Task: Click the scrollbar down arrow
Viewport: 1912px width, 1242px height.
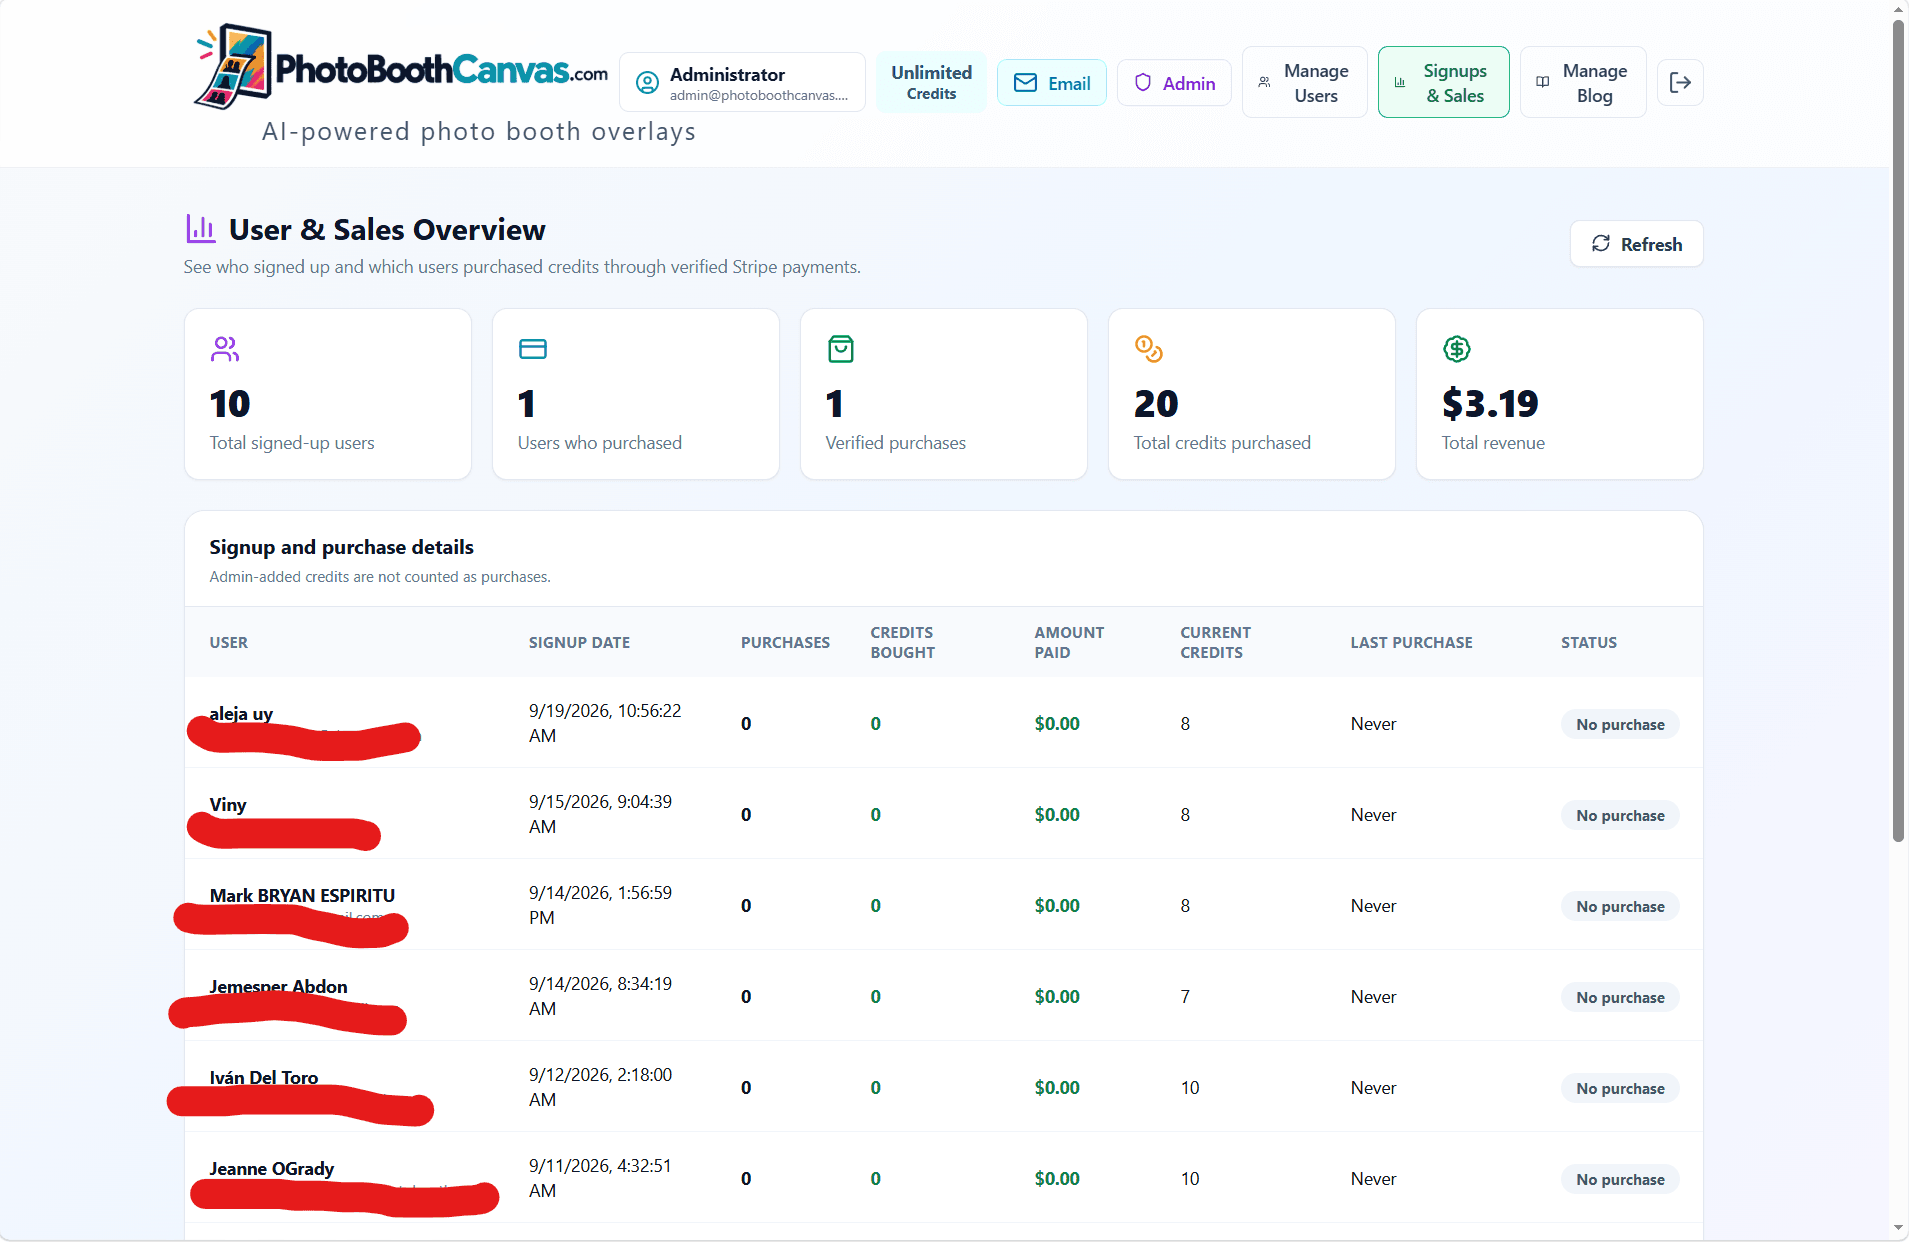Action: [x=1898, y=1228]
